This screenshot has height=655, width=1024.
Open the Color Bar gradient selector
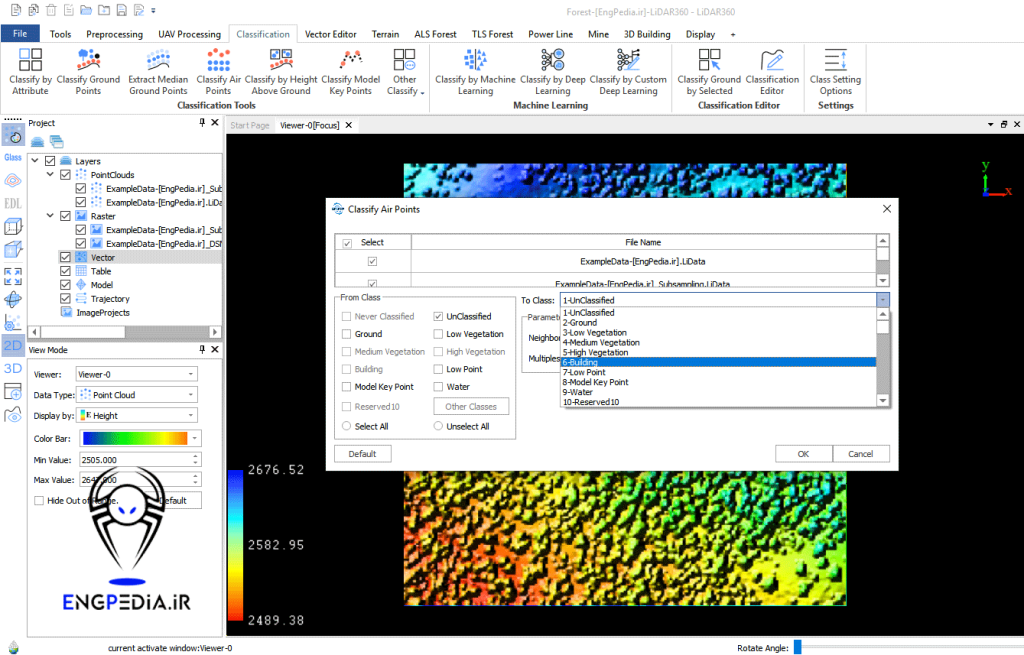(139, 438)
